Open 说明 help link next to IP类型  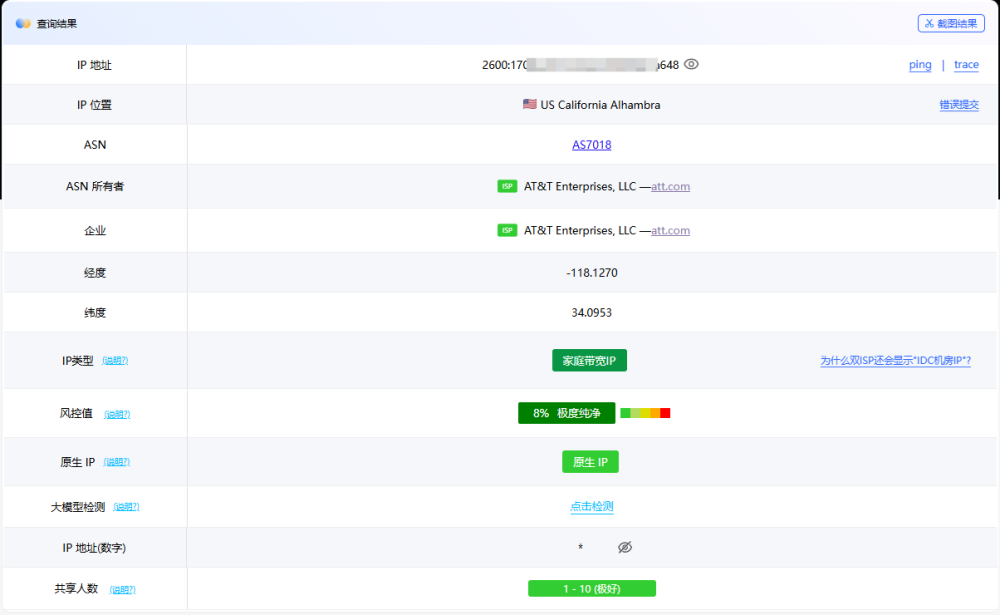(x=115, y=361)
